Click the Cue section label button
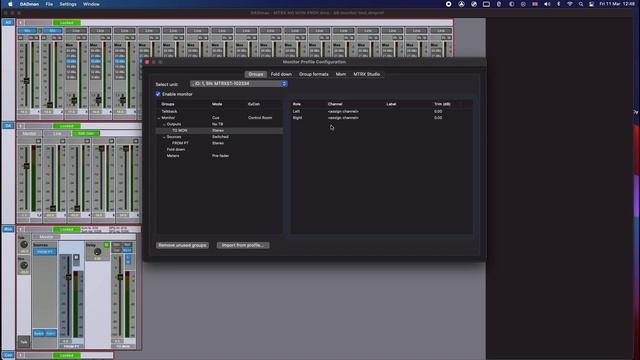The height and width of the screenshot is (360, 640). click(8, 355)
